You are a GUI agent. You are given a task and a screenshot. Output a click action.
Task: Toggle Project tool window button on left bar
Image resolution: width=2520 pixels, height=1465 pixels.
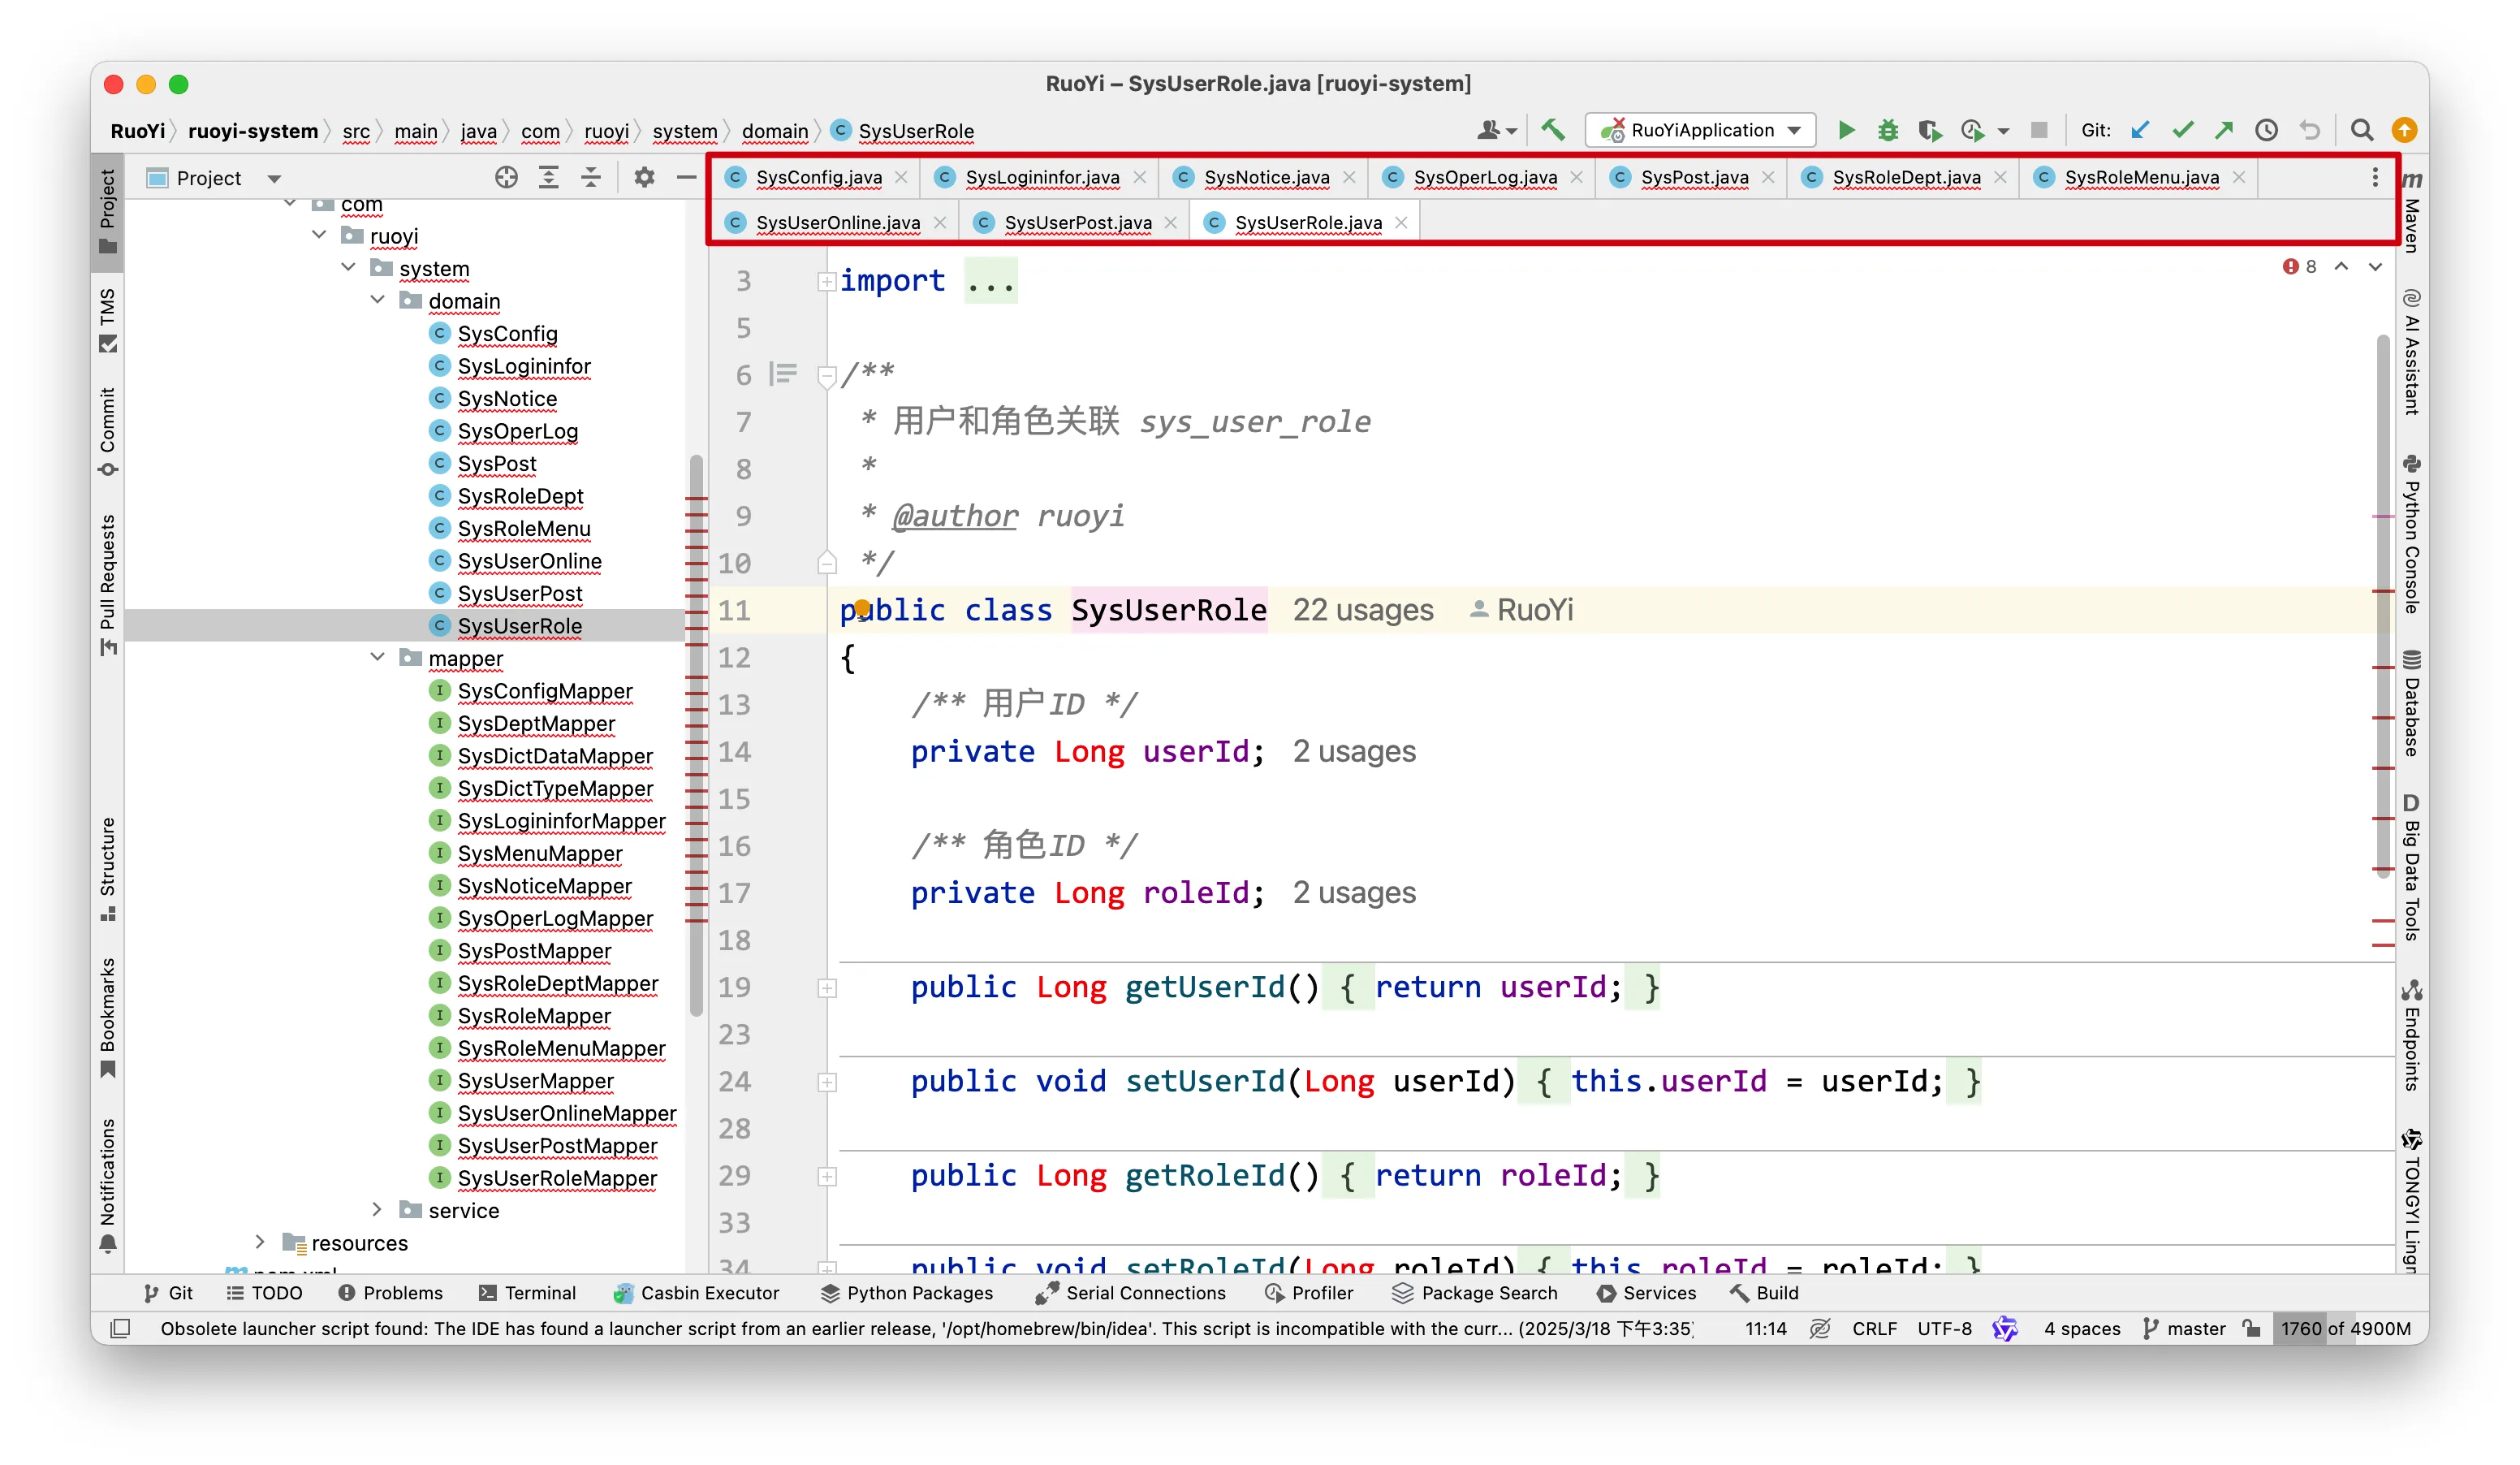pyautogui.click(x=108, y=212)
